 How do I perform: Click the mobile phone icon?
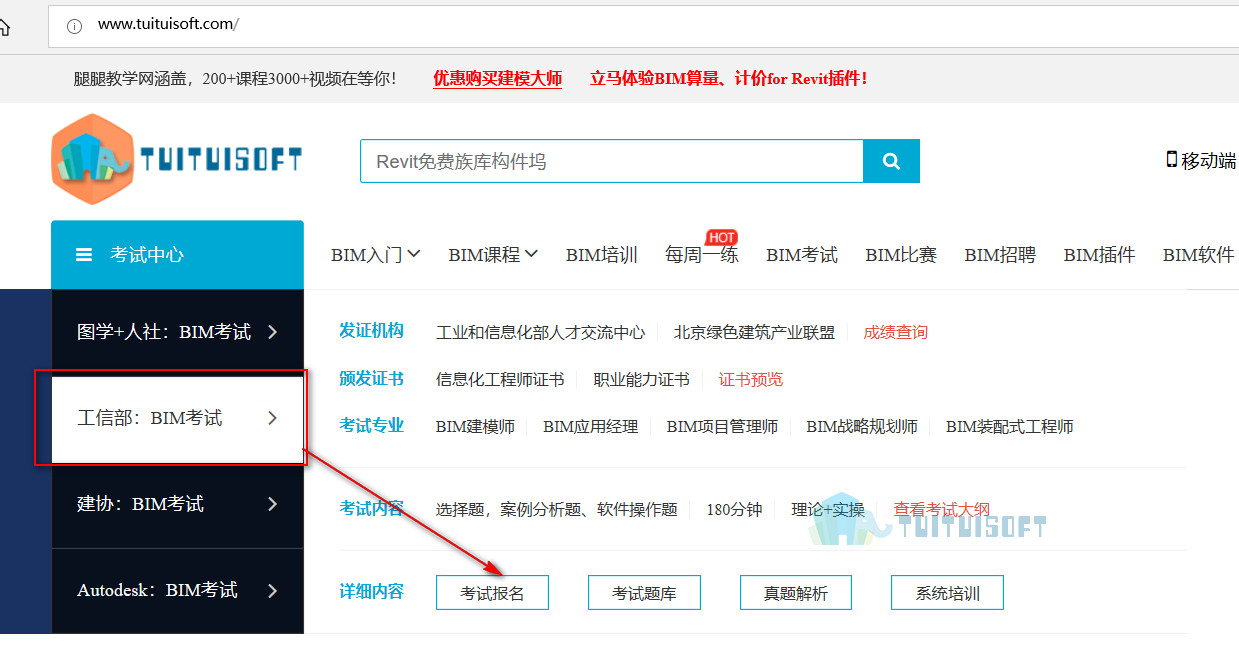pyautogui.click(x=1171, y=159)
